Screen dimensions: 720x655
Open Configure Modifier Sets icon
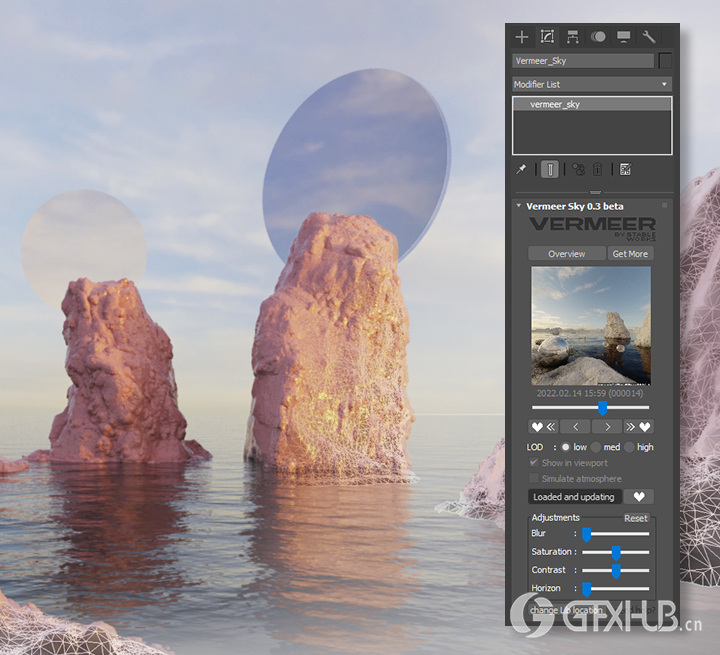coord(625,169)
